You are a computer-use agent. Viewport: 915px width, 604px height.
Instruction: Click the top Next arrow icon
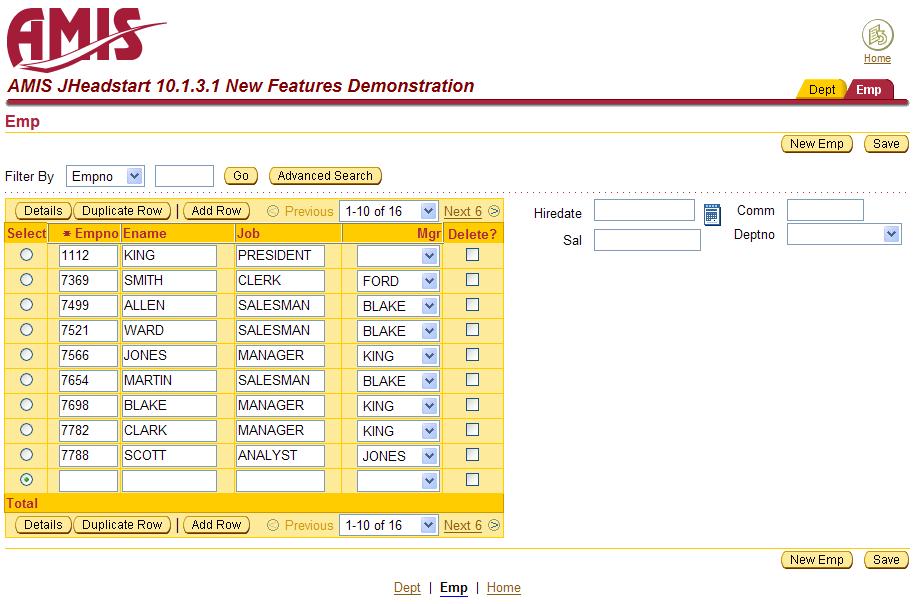[x=494, y=211]
